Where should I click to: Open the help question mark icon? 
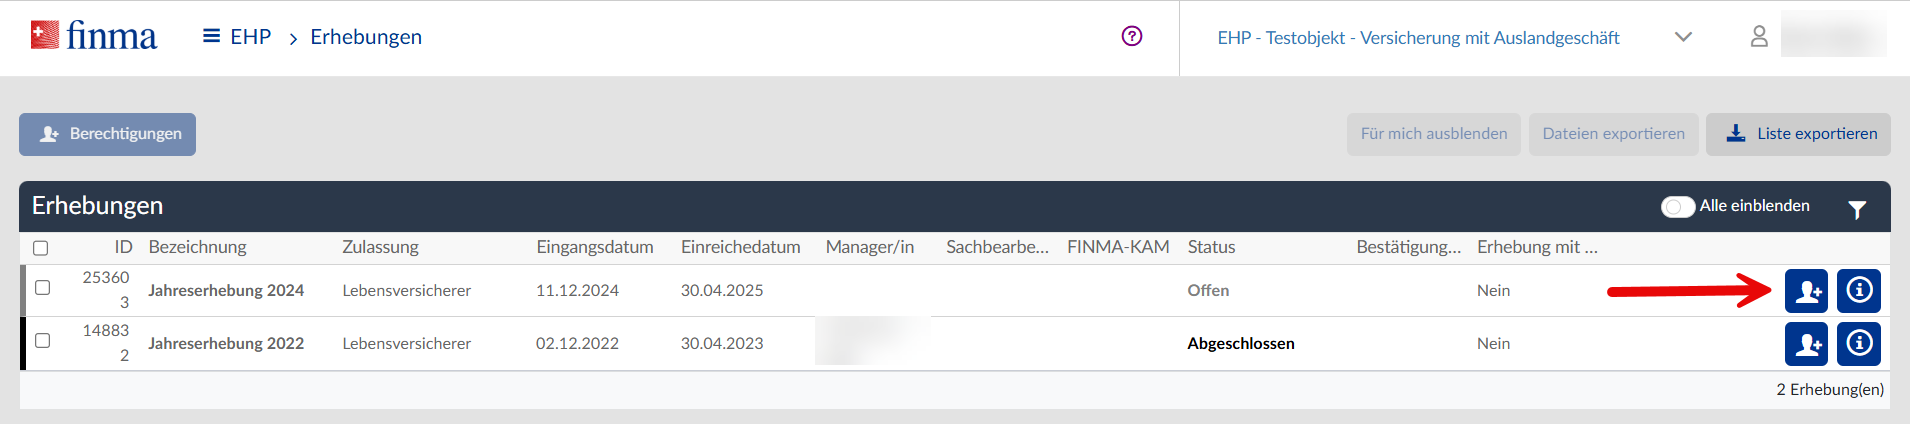point(1132,37)
